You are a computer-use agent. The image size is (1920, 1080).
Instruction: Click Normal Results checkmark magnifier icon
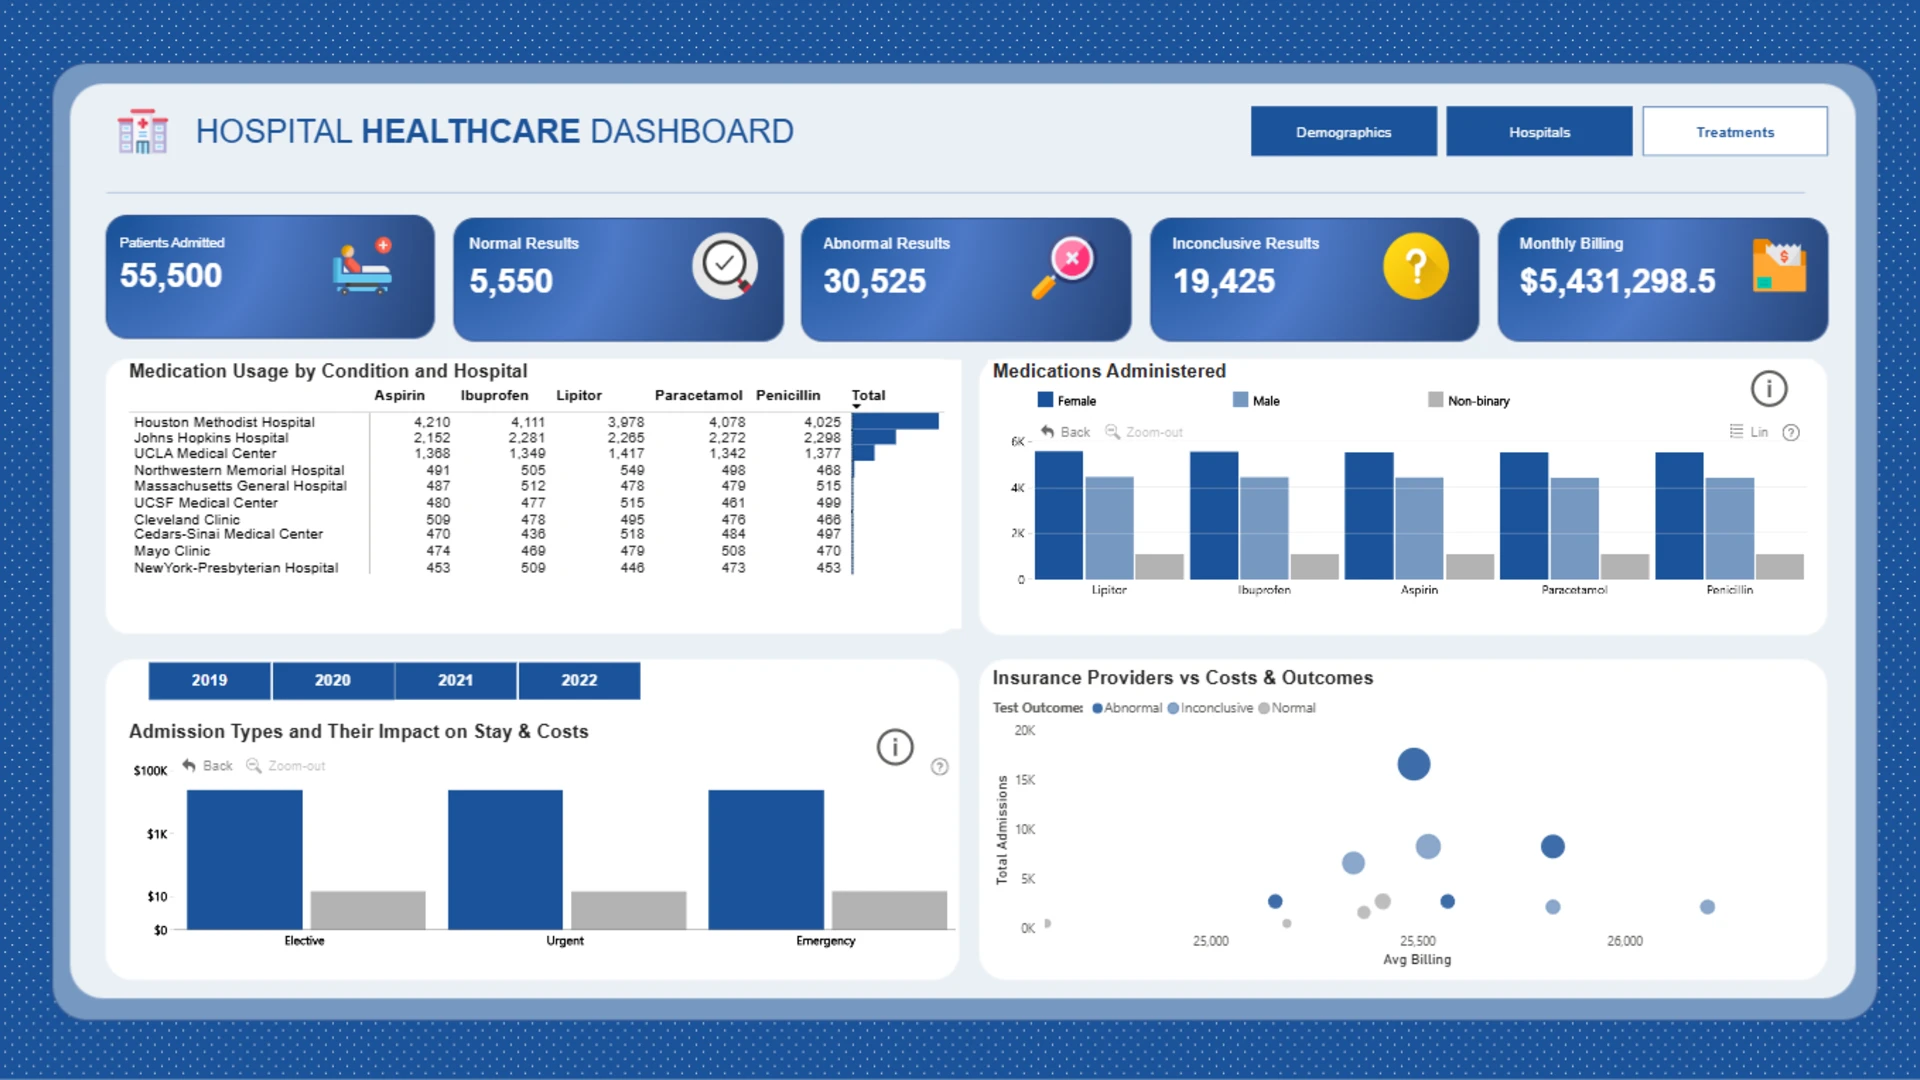725,267
